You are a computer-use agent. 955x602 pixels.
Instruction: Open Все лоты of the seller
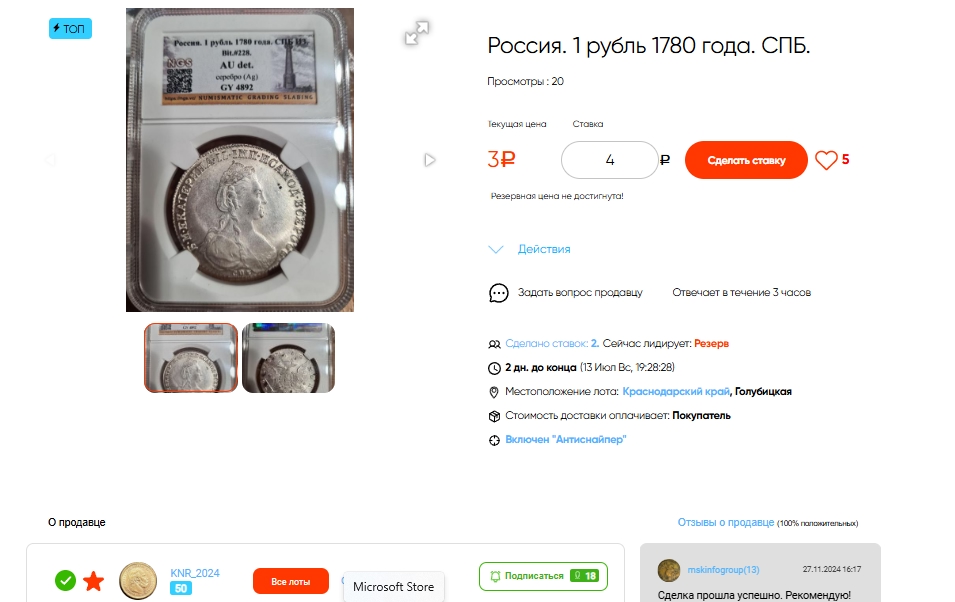point(291,581)
